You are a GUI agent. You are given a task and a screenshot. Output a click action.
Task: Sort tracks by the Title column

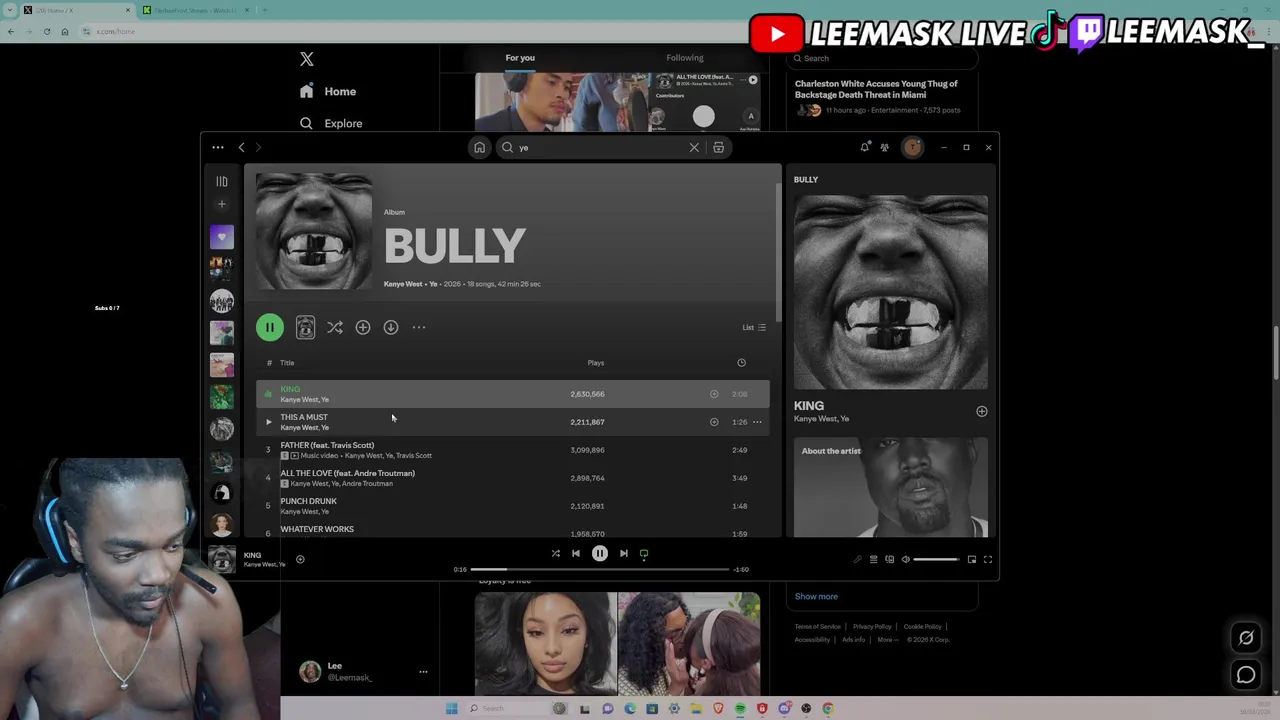[x=287, y=363]
